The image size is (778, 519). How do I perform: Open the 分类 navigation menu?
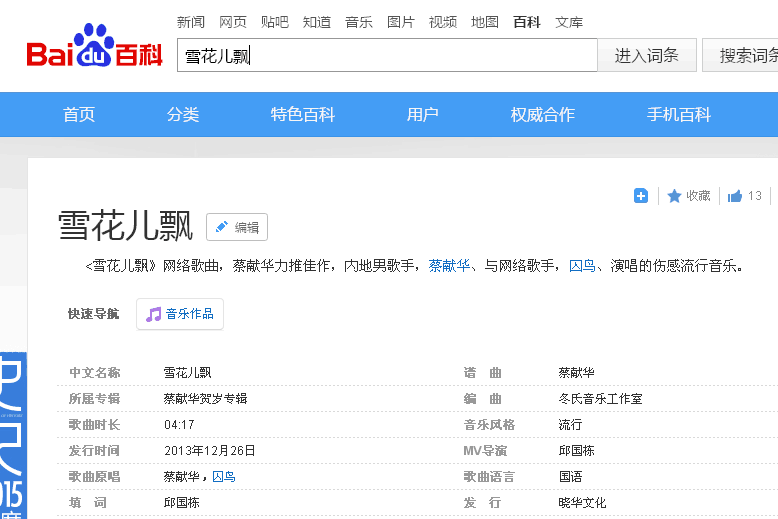(x=183, y=114)
